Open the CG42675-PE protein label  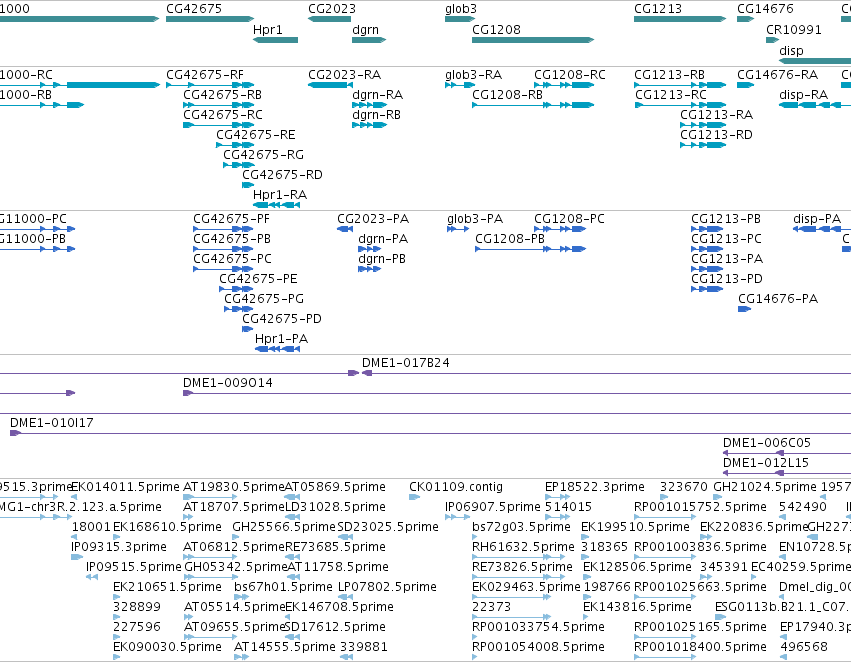tap(258, 279)
